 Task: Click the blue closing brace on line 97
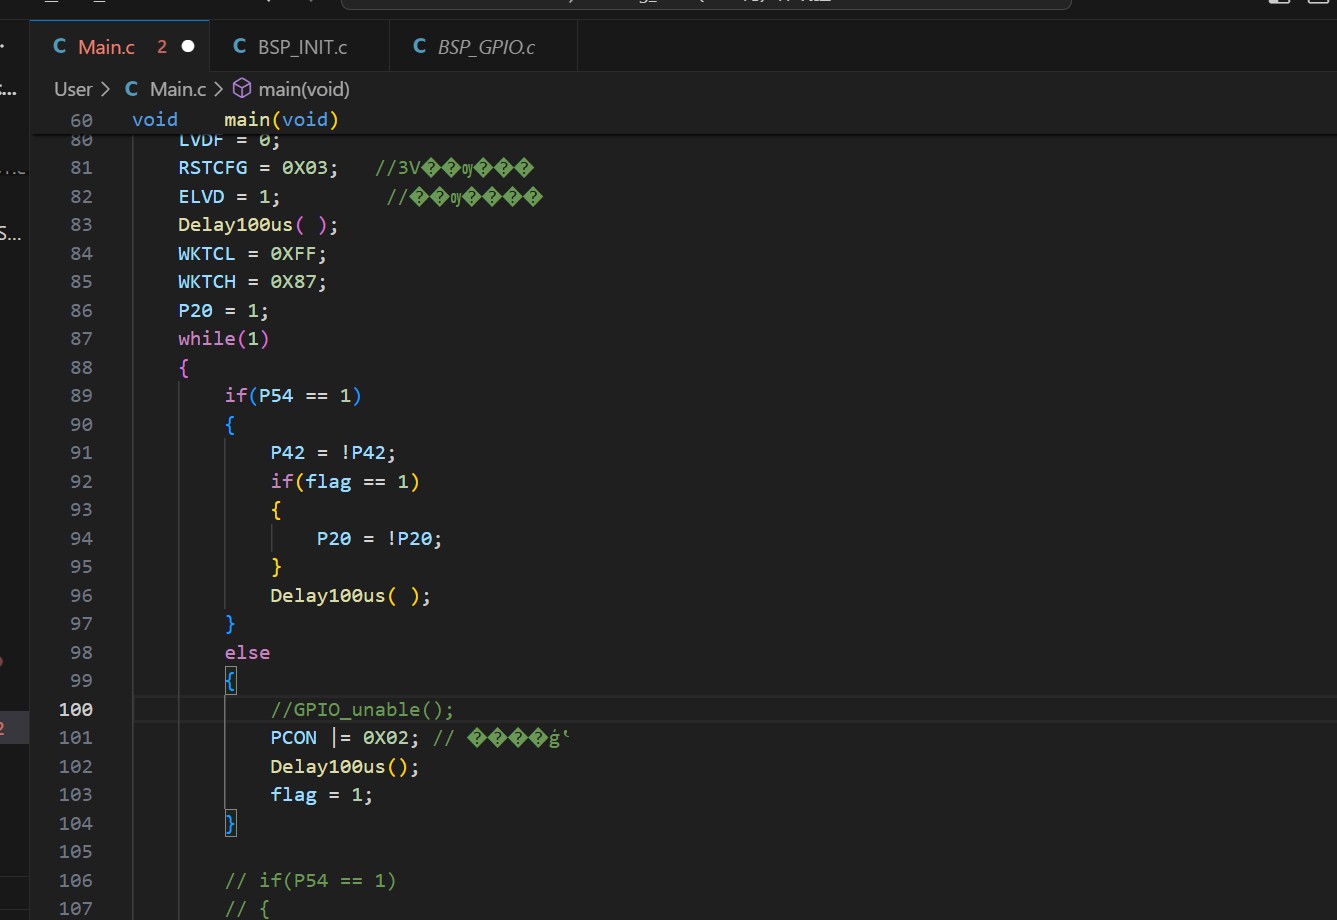point(230,623)
